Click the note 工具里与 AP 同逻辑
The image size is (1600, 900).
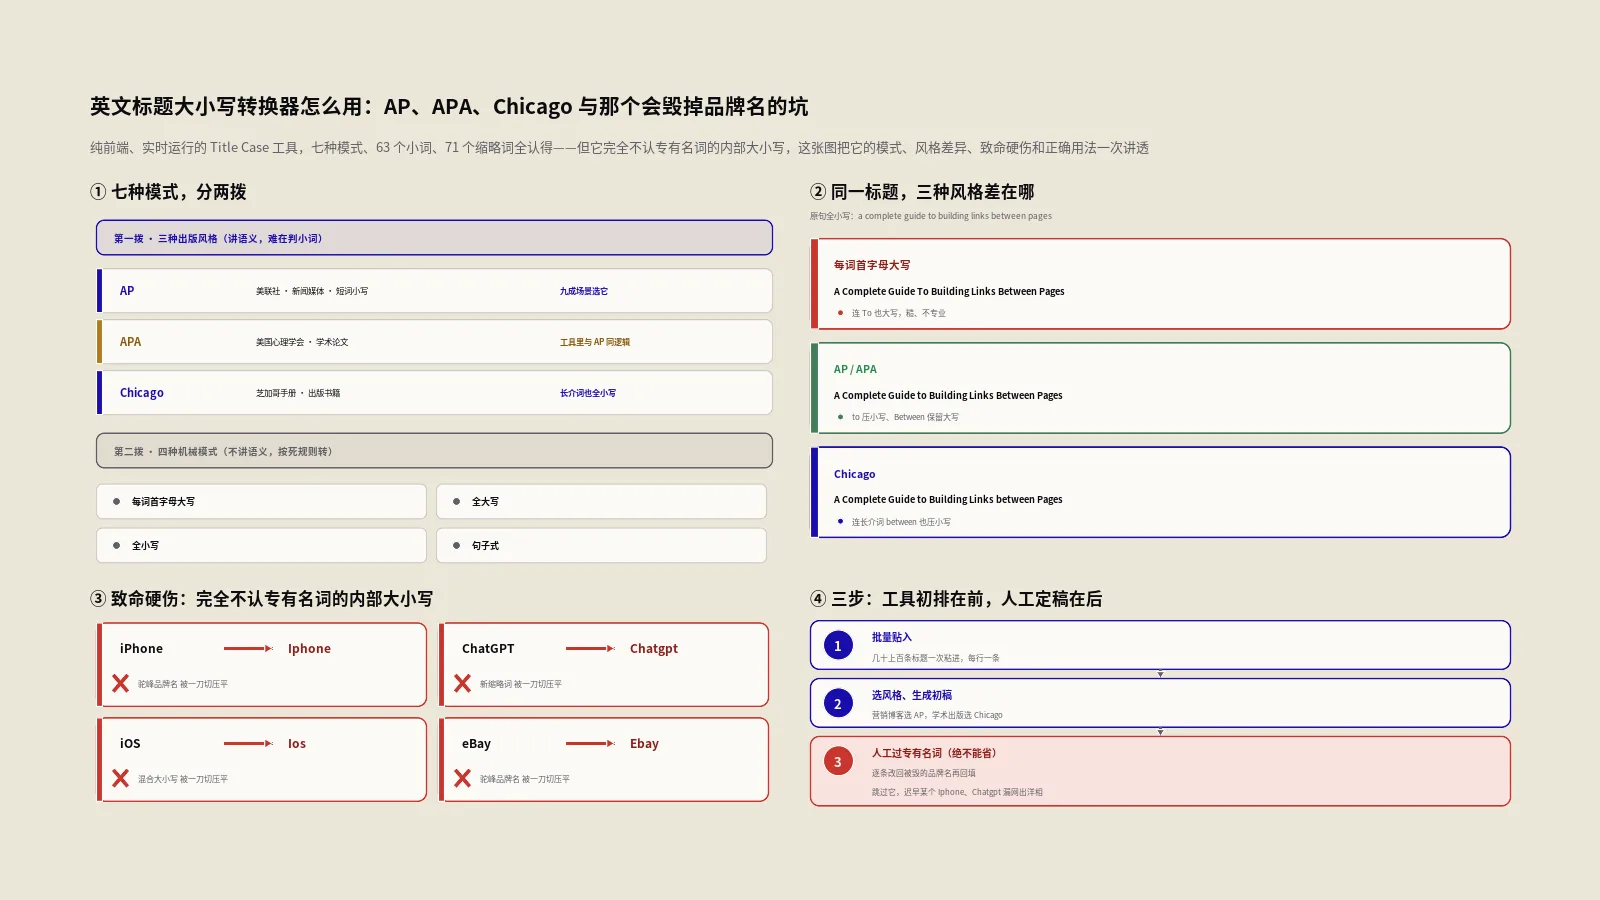pyautogui.click(x=595, y=343)
